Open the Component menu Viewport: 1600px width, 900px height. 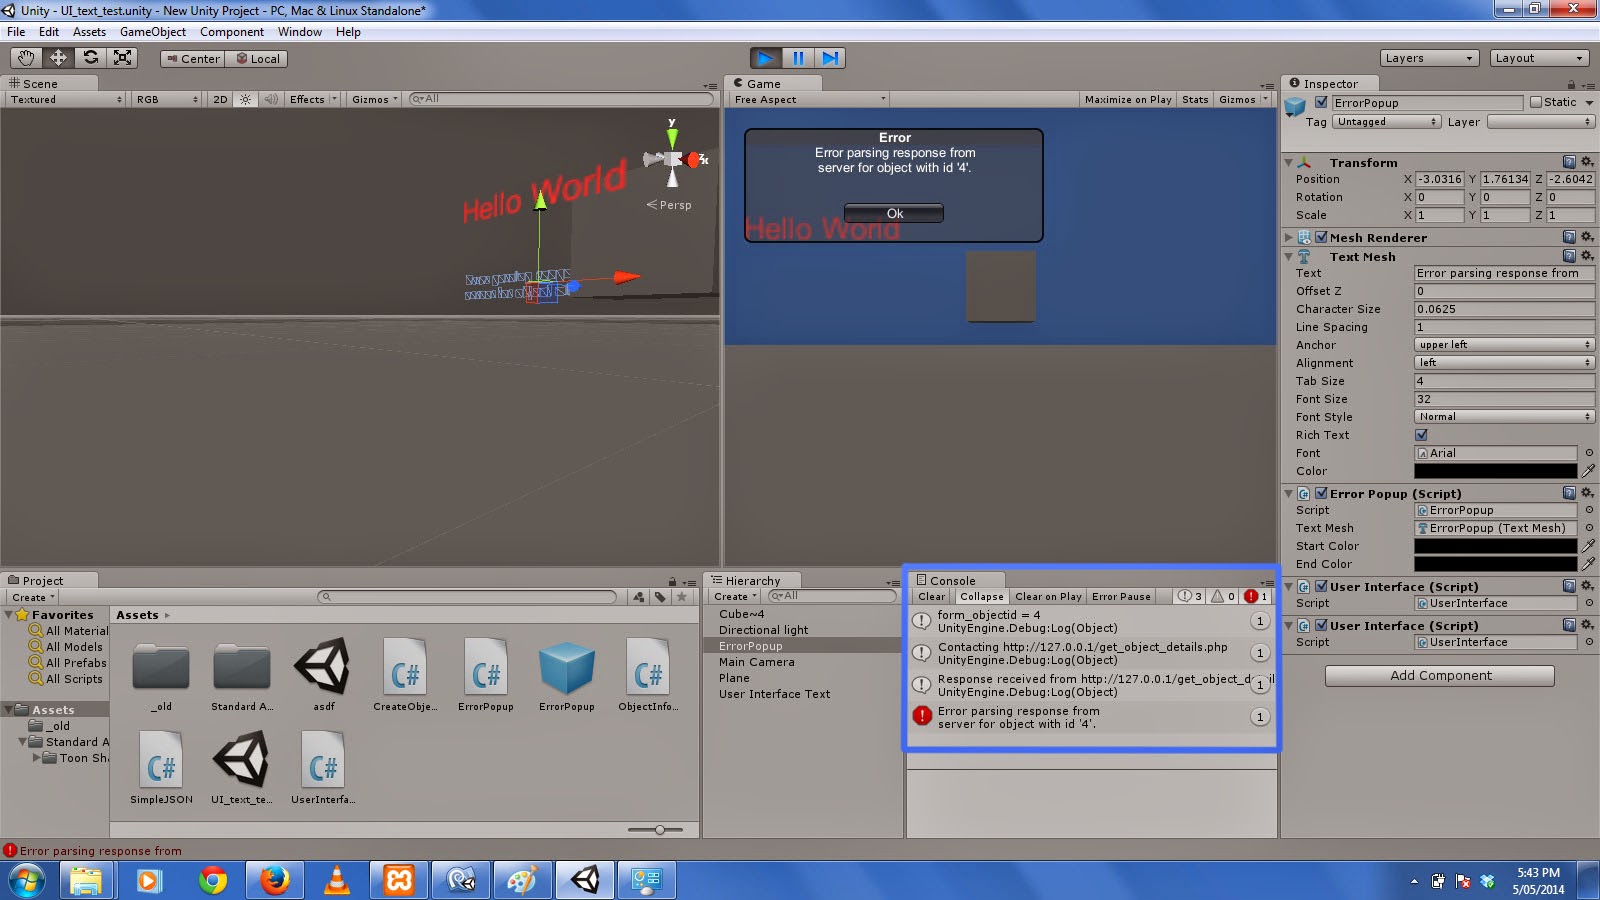[232, 32]
